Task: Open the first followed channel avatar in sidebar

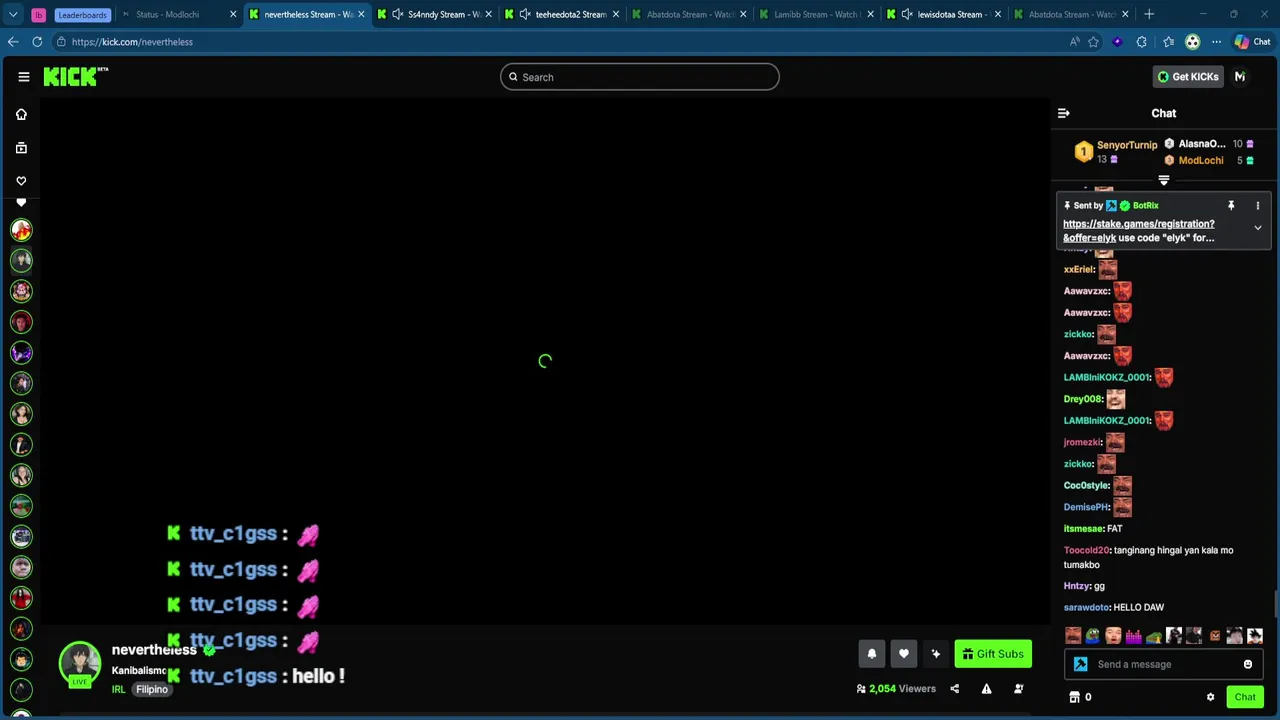Action: [21, 230]
